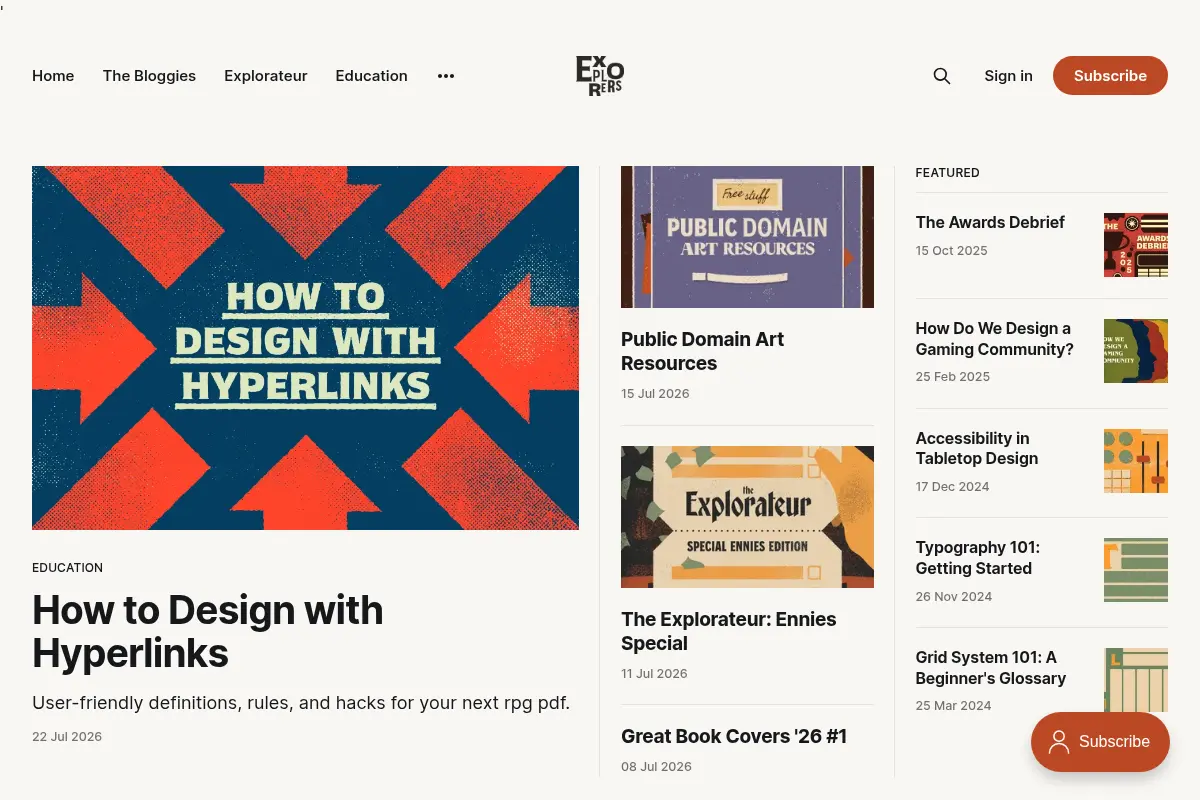This screenshot has width=1200, height=800.
Task: Open Typography 101 thumbnail
Action: pos(1136,570)
